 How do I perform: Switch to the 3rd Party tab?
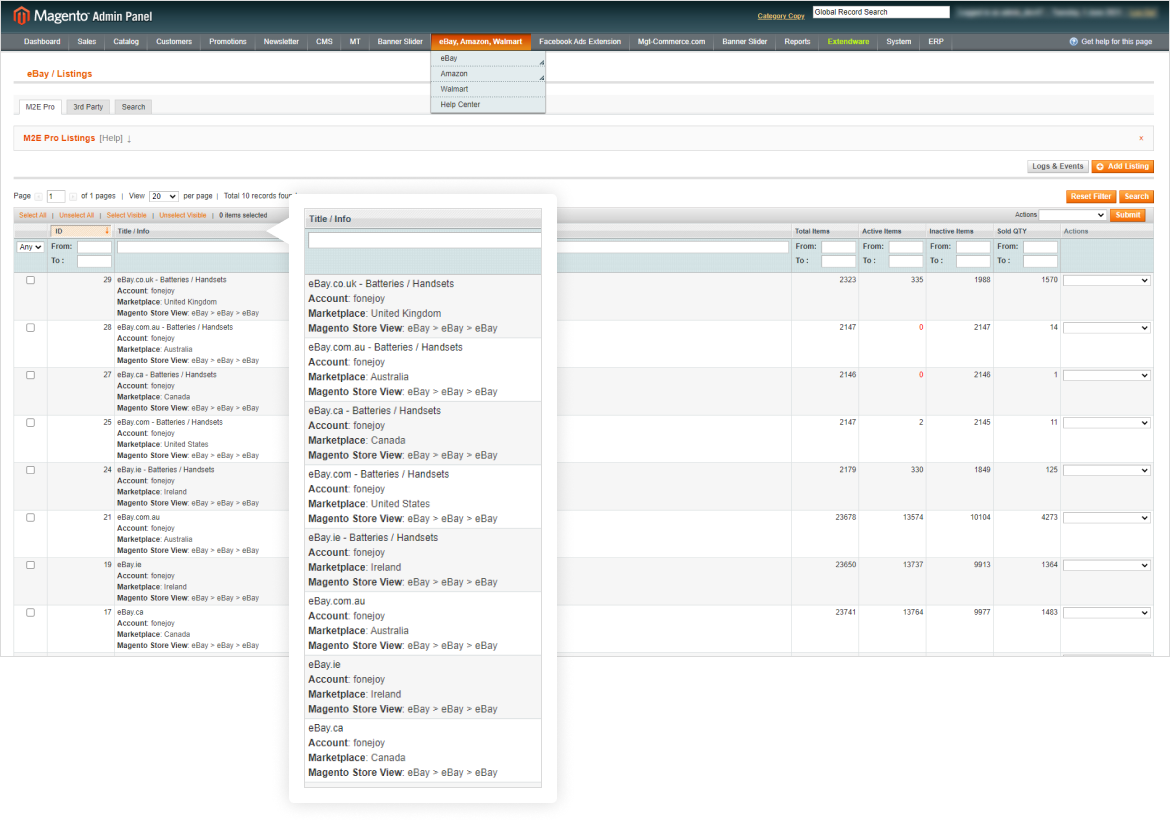pyautogui.click(x=88, y=107)
